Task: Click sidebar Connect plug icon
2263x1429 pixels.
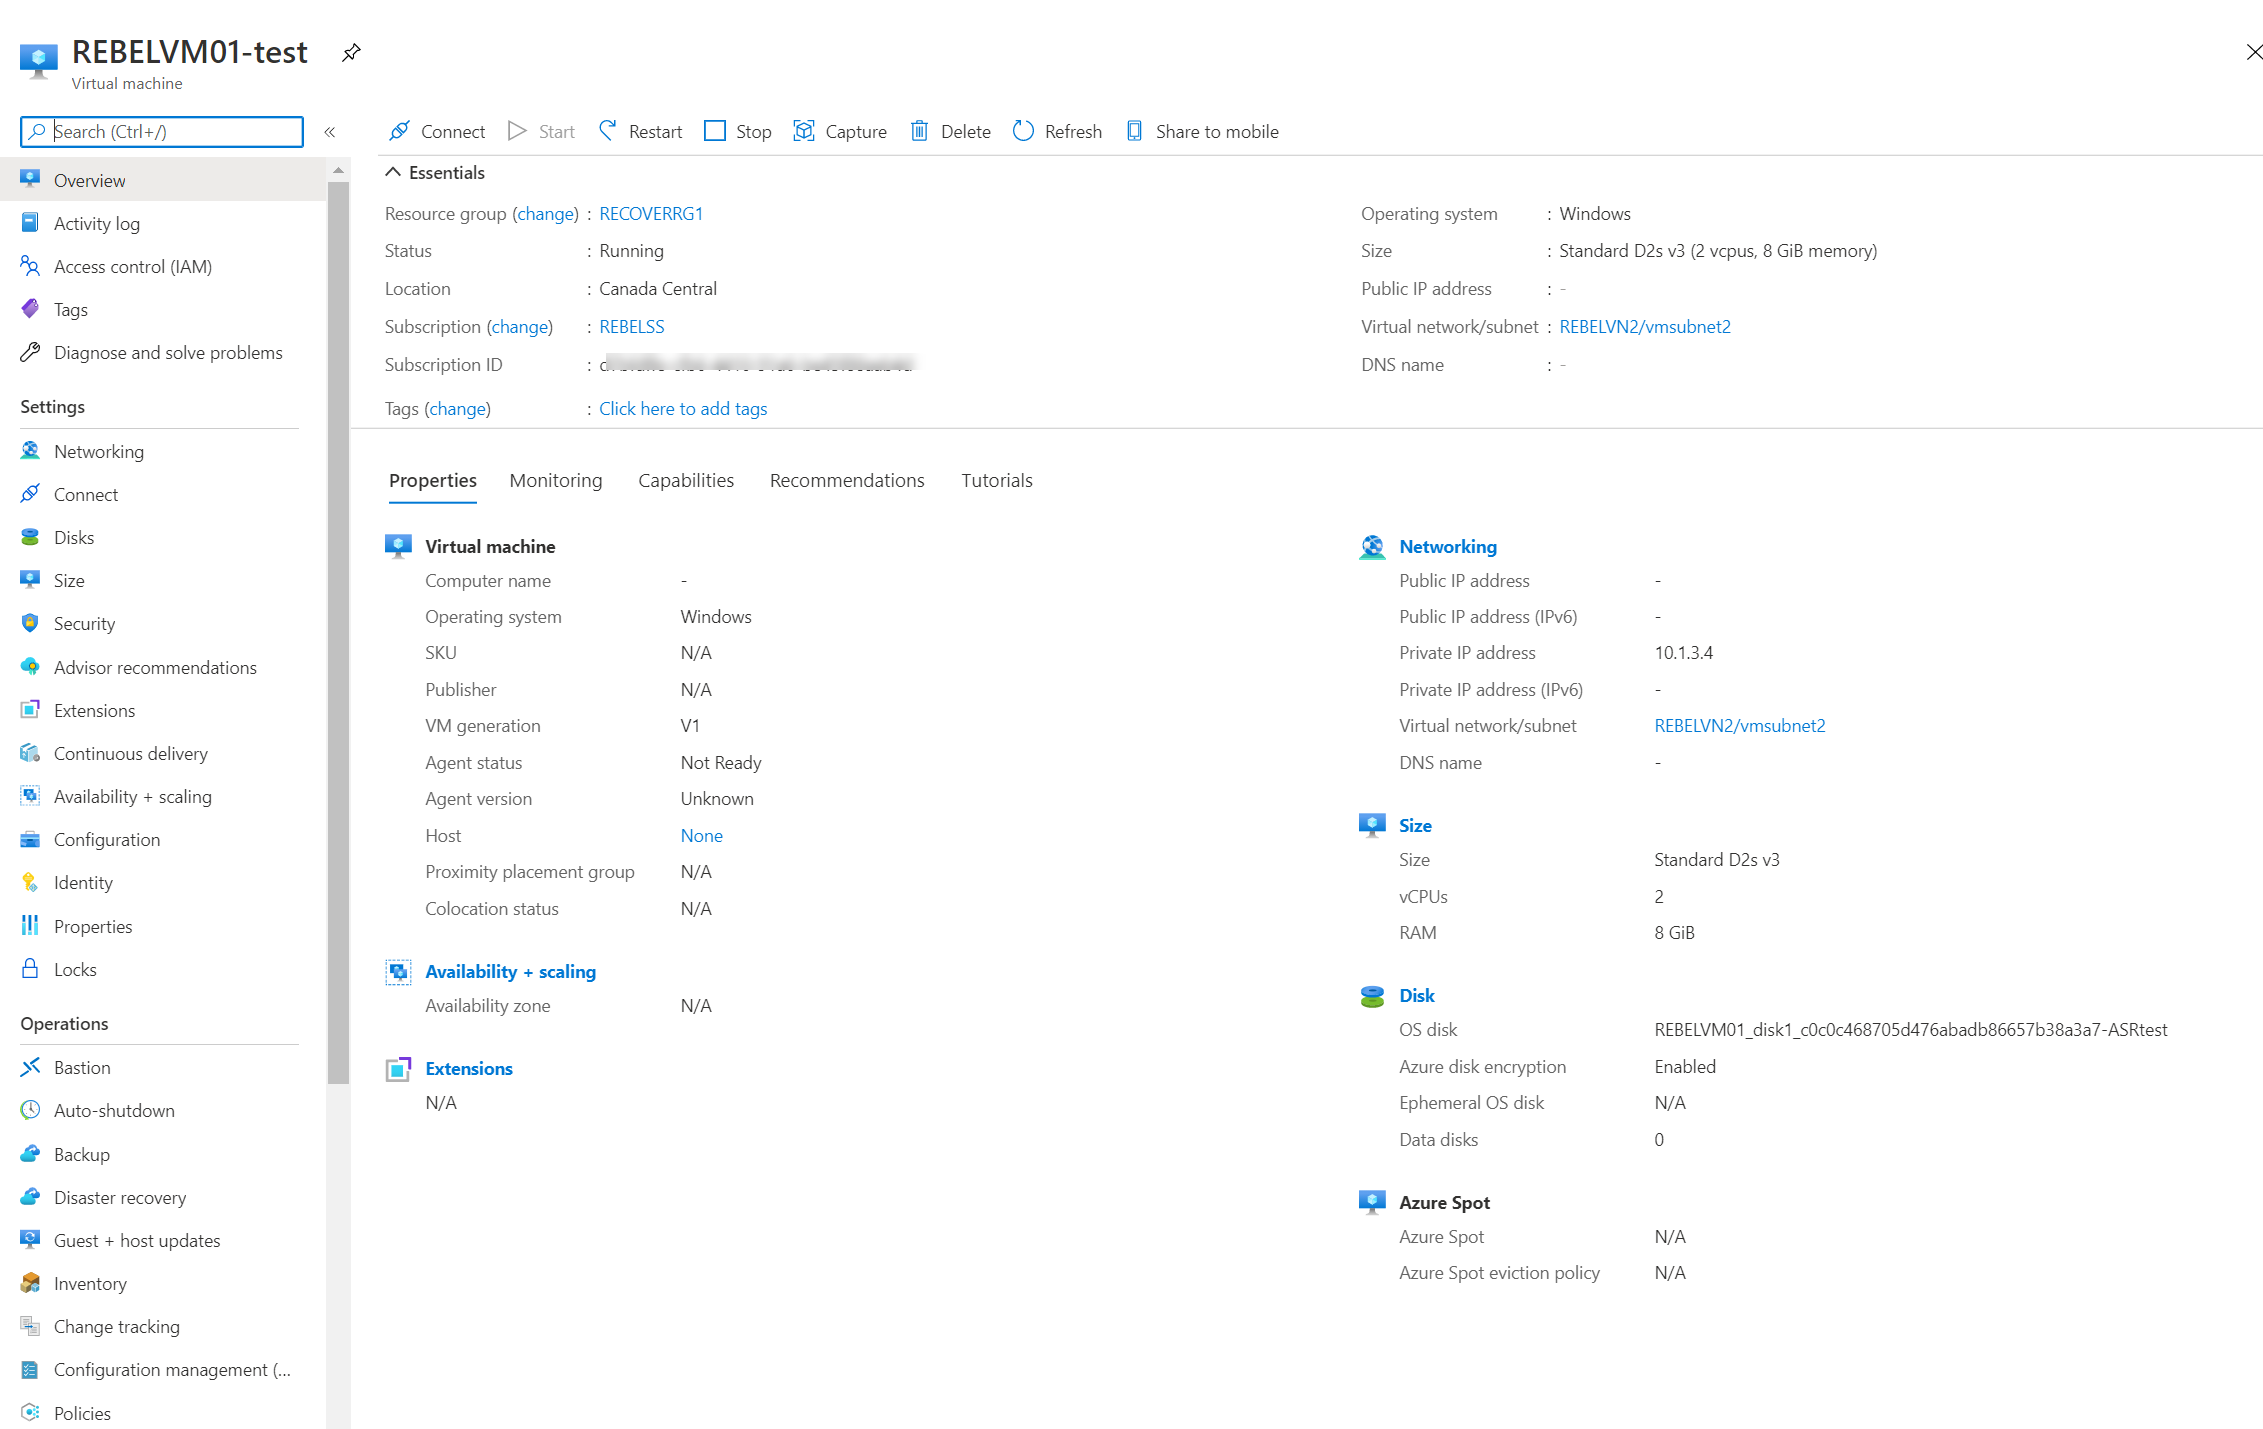Action: click(30, 494)
